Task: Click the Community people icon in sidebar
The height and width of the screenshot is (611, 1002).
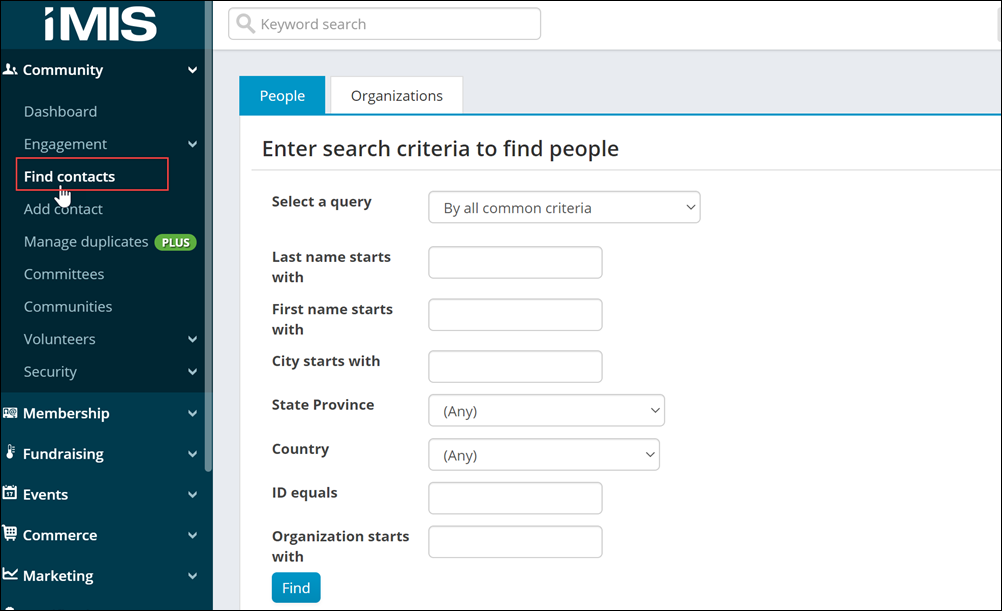Action: click(x=10, y=70)
